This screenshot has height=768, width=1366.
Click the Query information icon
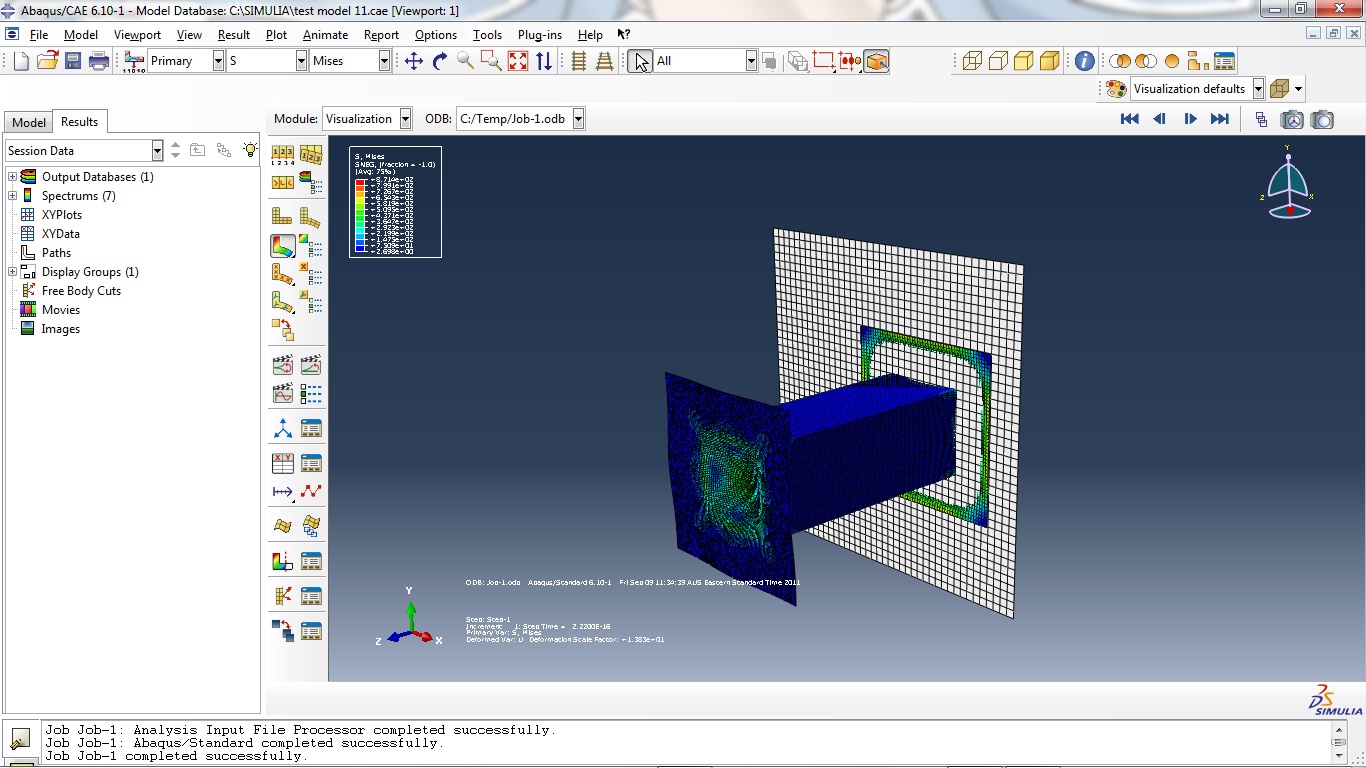[x=1085, y=61]
